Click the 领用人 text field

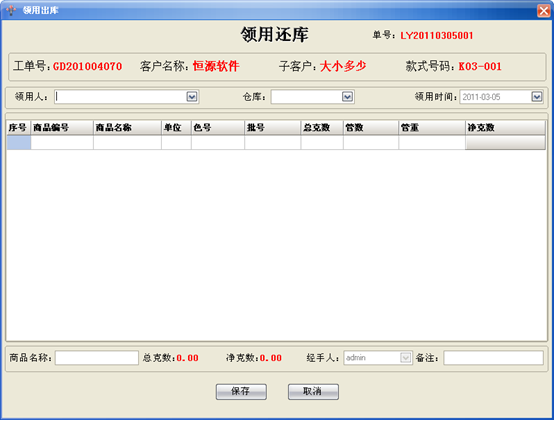121,97
